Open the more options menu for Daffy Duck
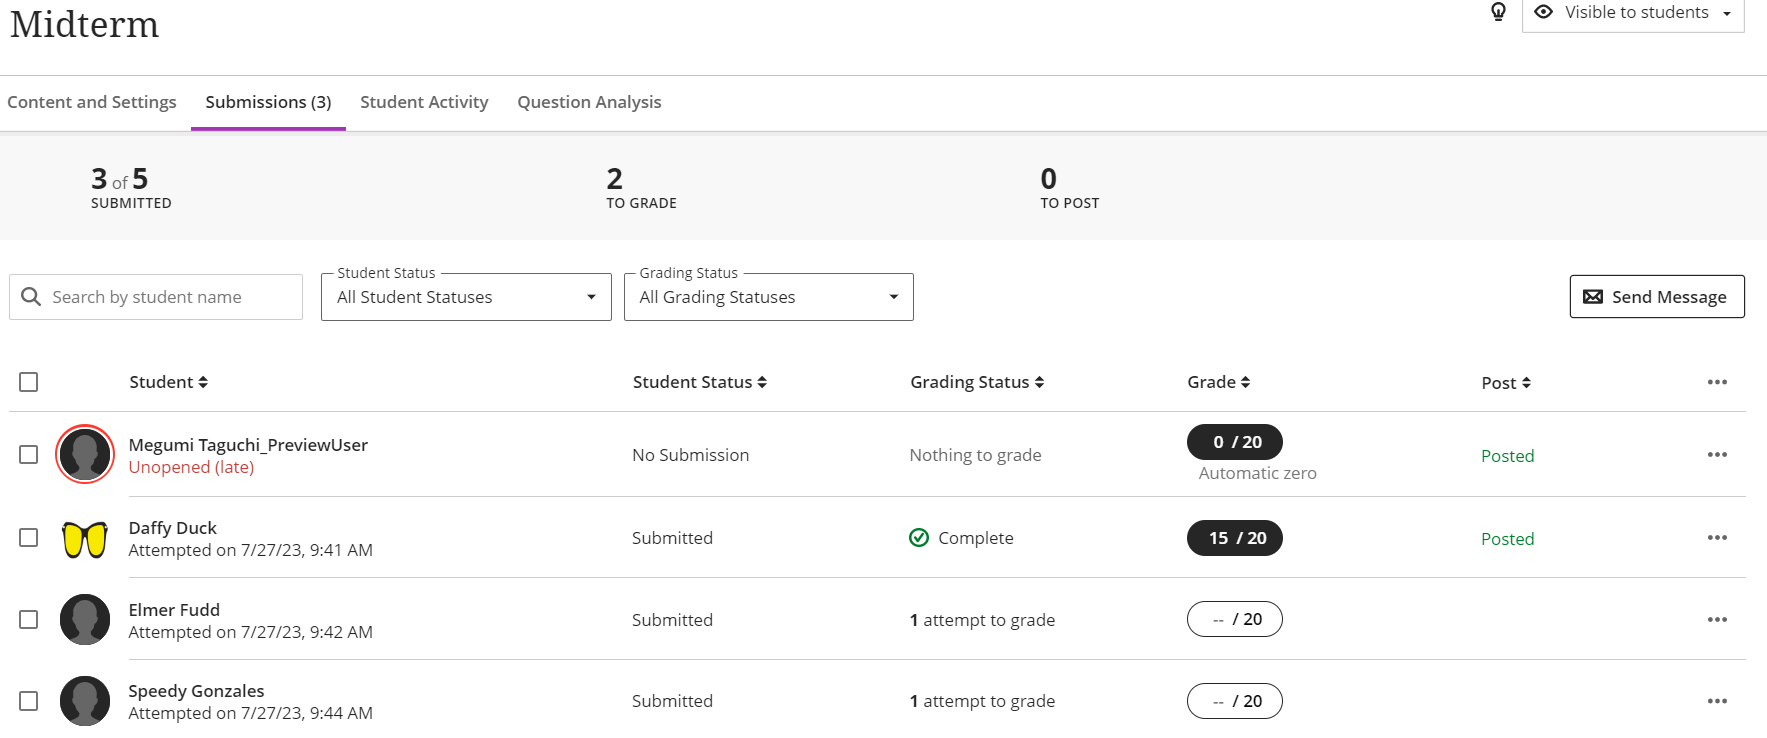The image size is (1767, 738). pyautogui.click(x=1717, y=538)
